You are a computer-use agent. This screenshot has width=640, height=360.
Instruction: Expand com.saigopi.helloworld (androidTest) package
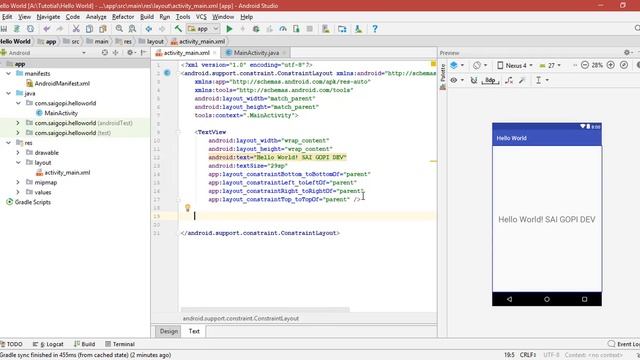18,123
